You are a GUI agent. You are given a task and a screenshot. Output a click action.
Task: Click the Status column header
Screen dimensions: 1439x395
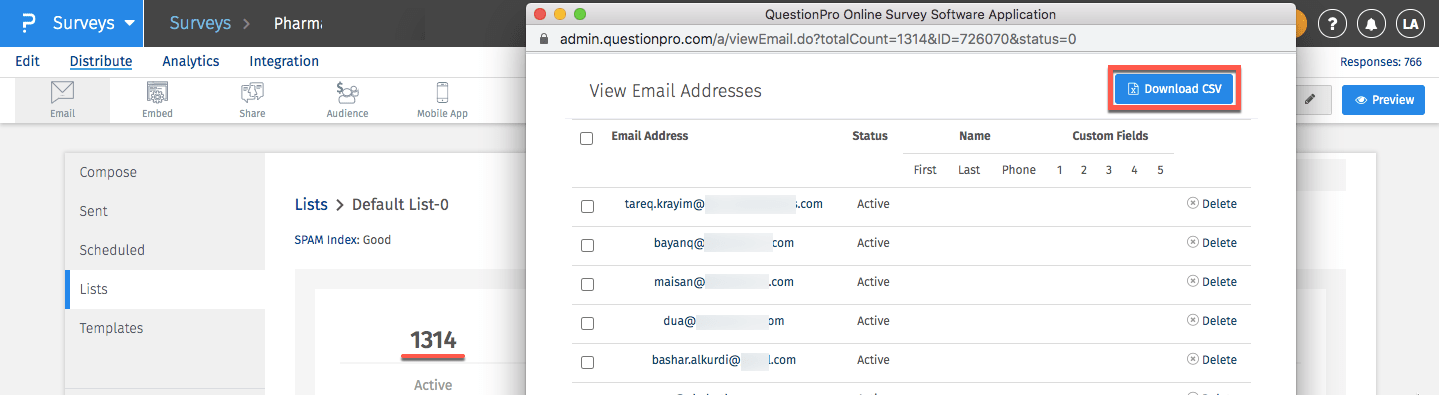pos(870,136)
